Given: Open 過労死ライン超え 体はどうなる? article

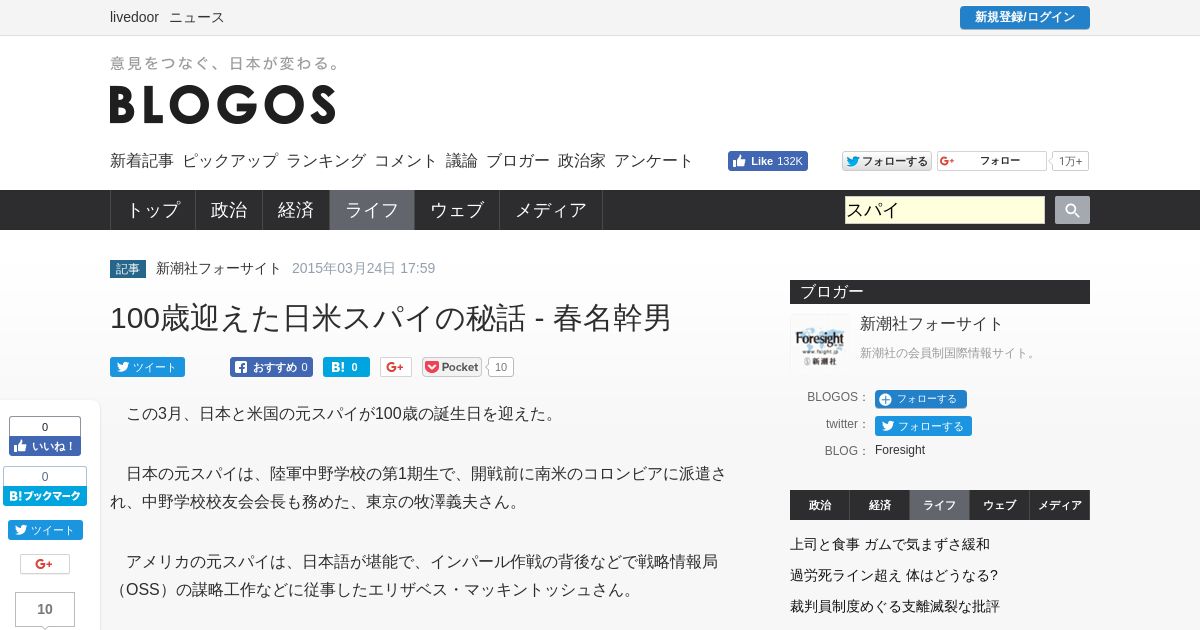Looking at the screenshot, I should click(894, 575).
